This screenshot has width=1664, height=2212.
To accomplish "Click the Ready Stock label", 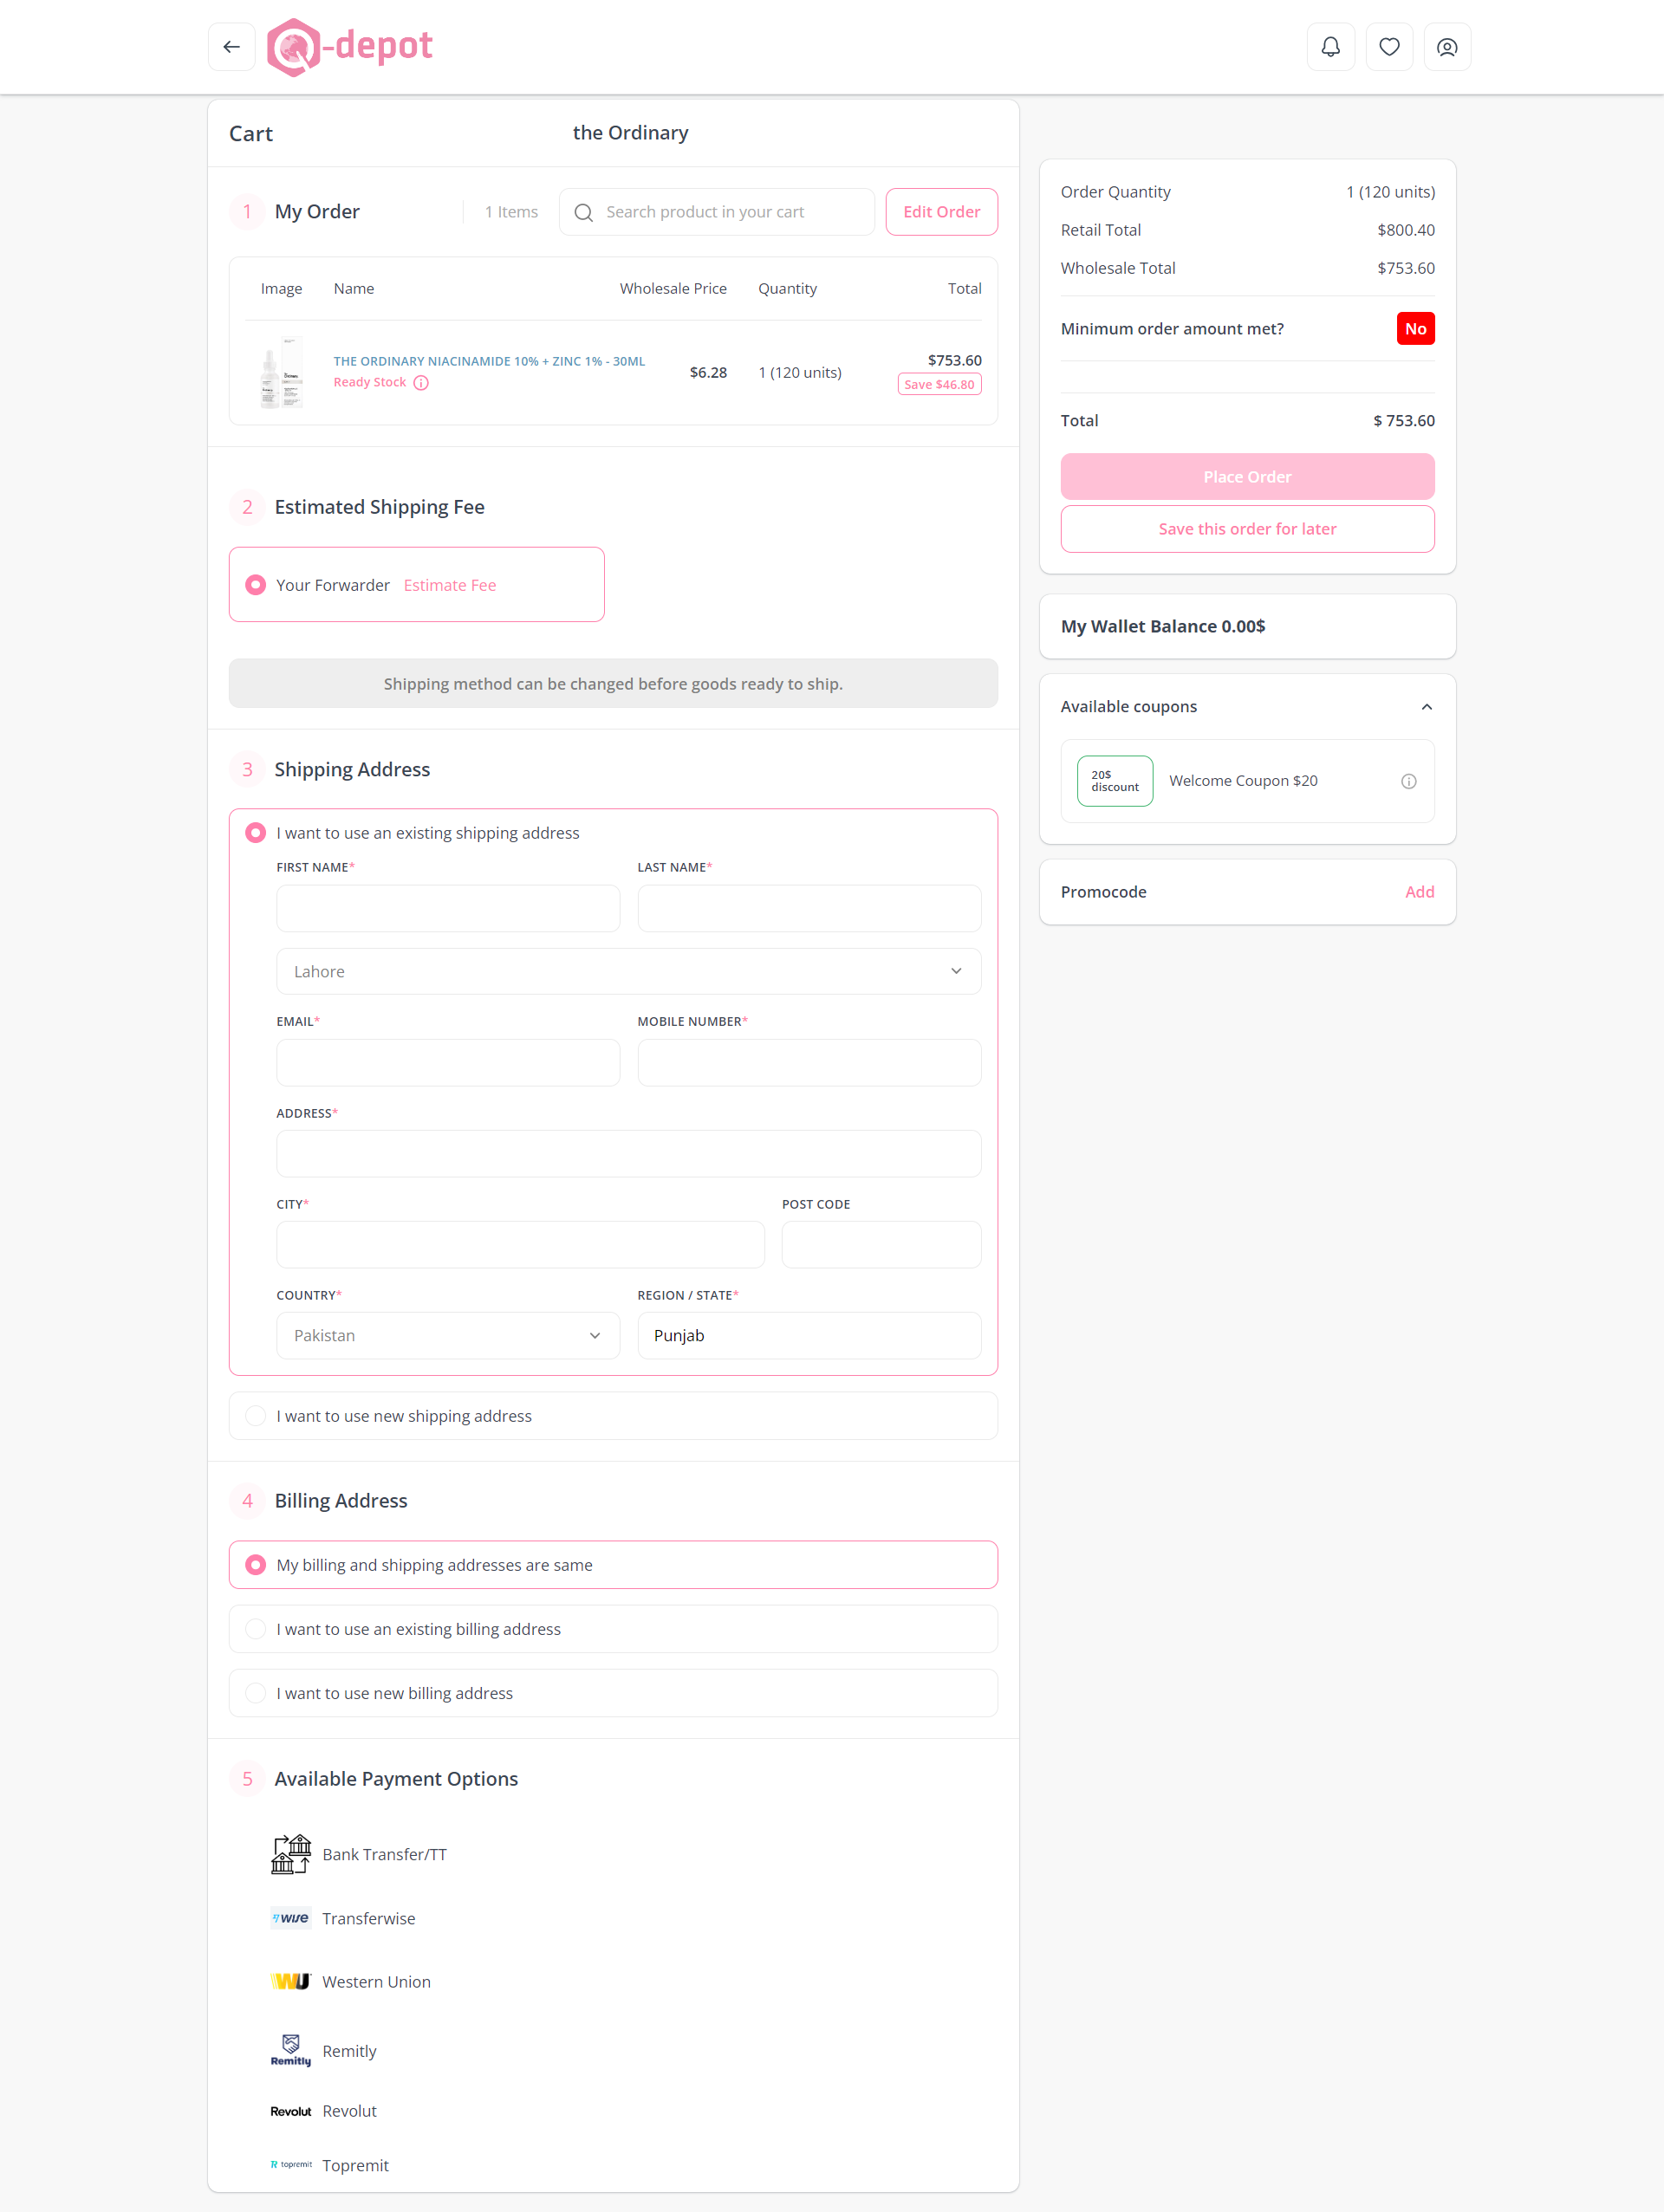I will click(x=369, y=382).
